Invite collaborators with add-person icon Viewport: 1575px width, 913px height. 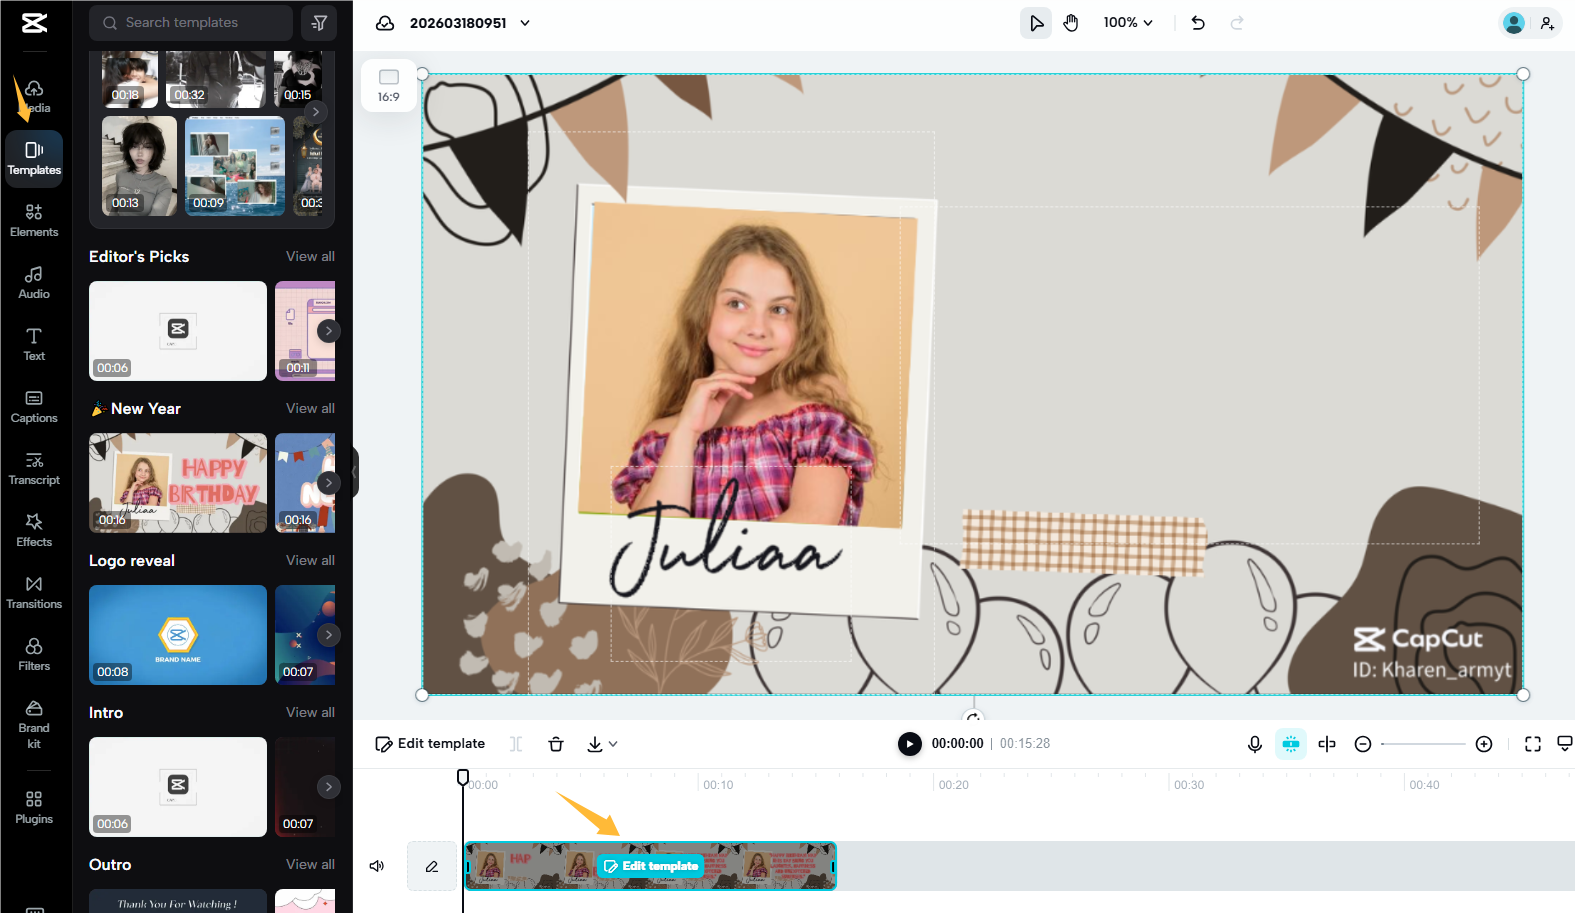point(1547,23)
